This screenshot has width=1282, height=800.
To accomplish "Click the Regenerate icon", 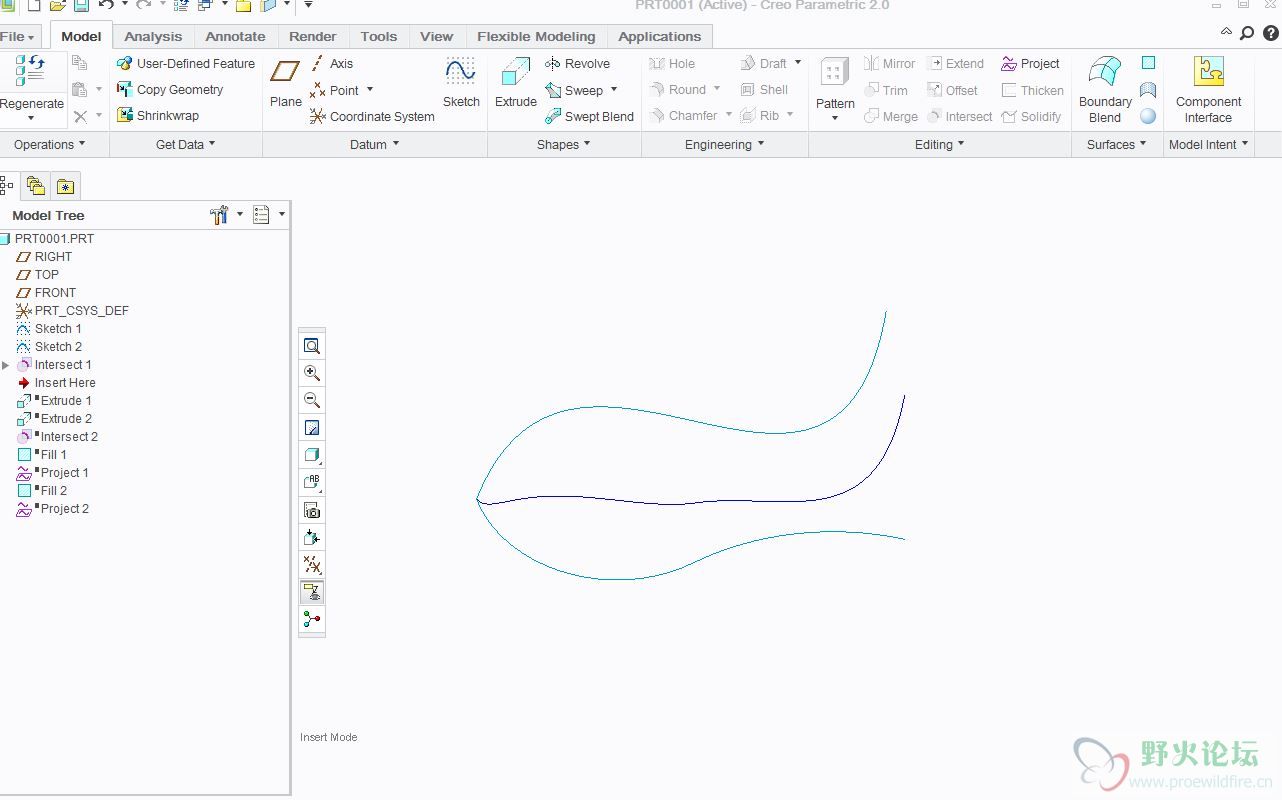I will point(31,72).
